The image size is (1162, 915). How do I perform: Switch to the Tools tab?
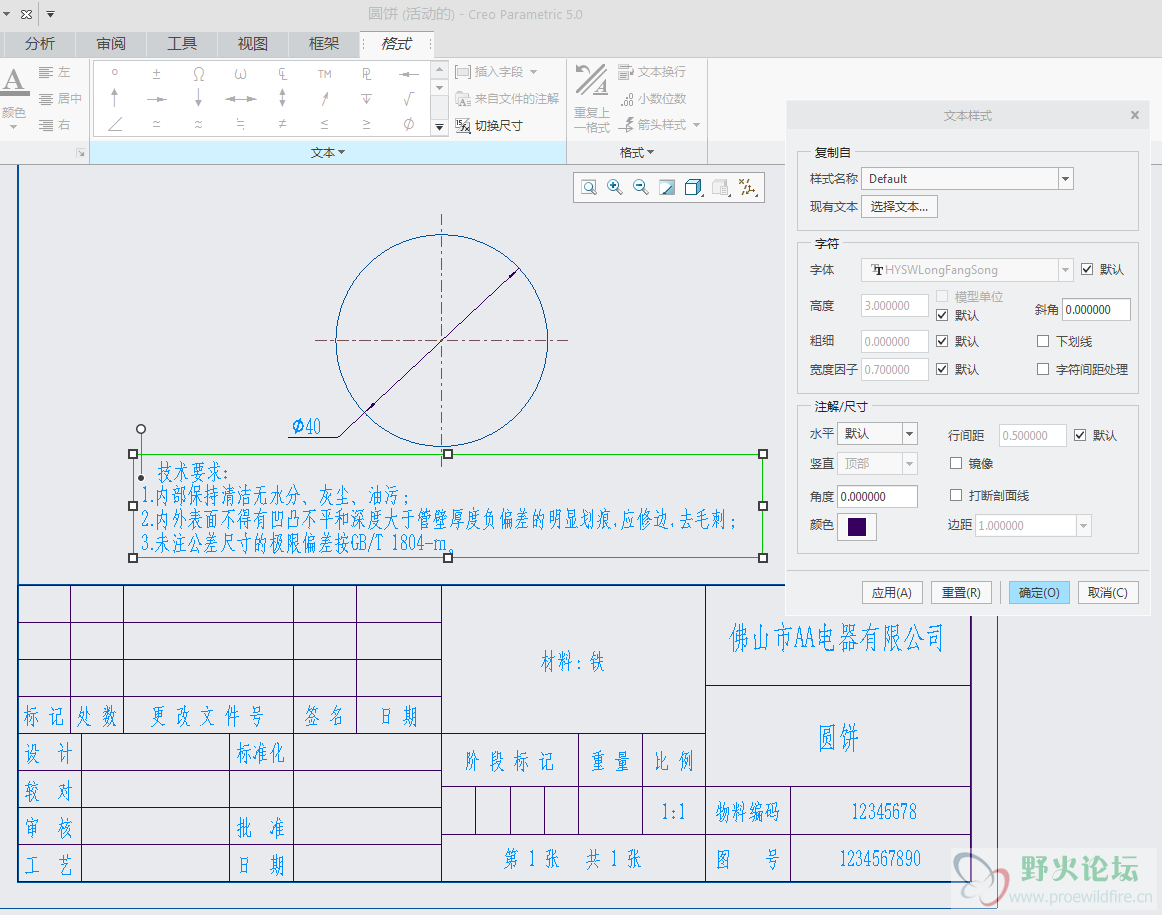point(182,44)
